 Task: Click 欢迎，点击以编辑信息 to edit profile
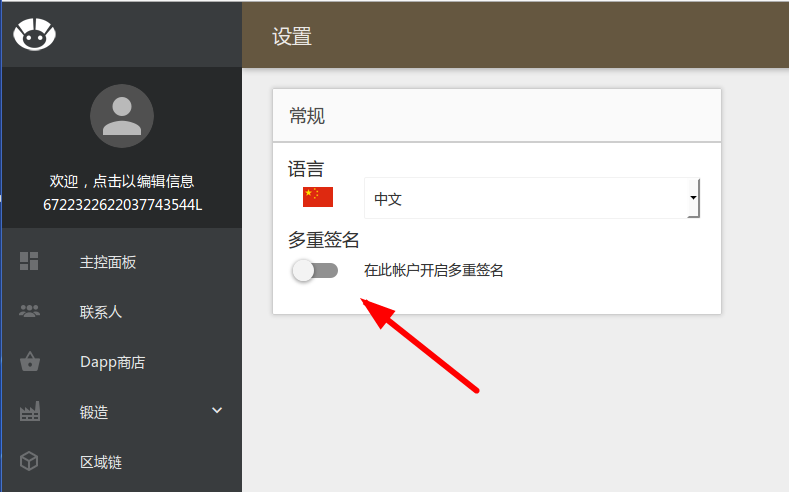pyautogui.click(x=122, y=181)
